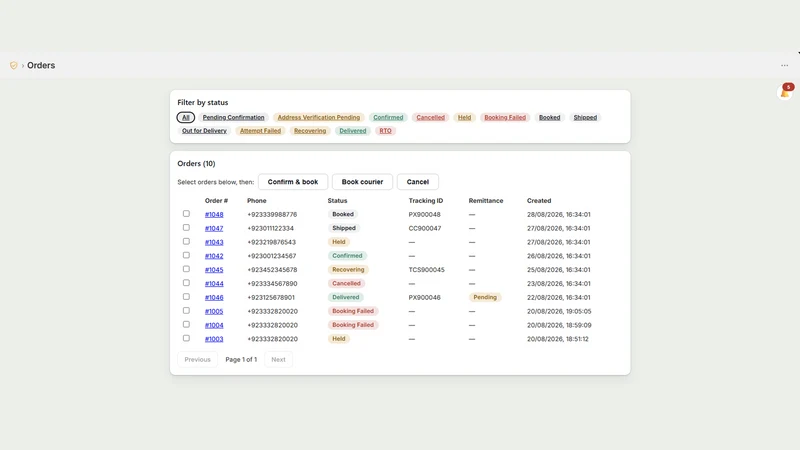The image size is (800, 450).
Task: Filter by Out for Delivery
Action: pyautogui.click(x=204, y=131)
